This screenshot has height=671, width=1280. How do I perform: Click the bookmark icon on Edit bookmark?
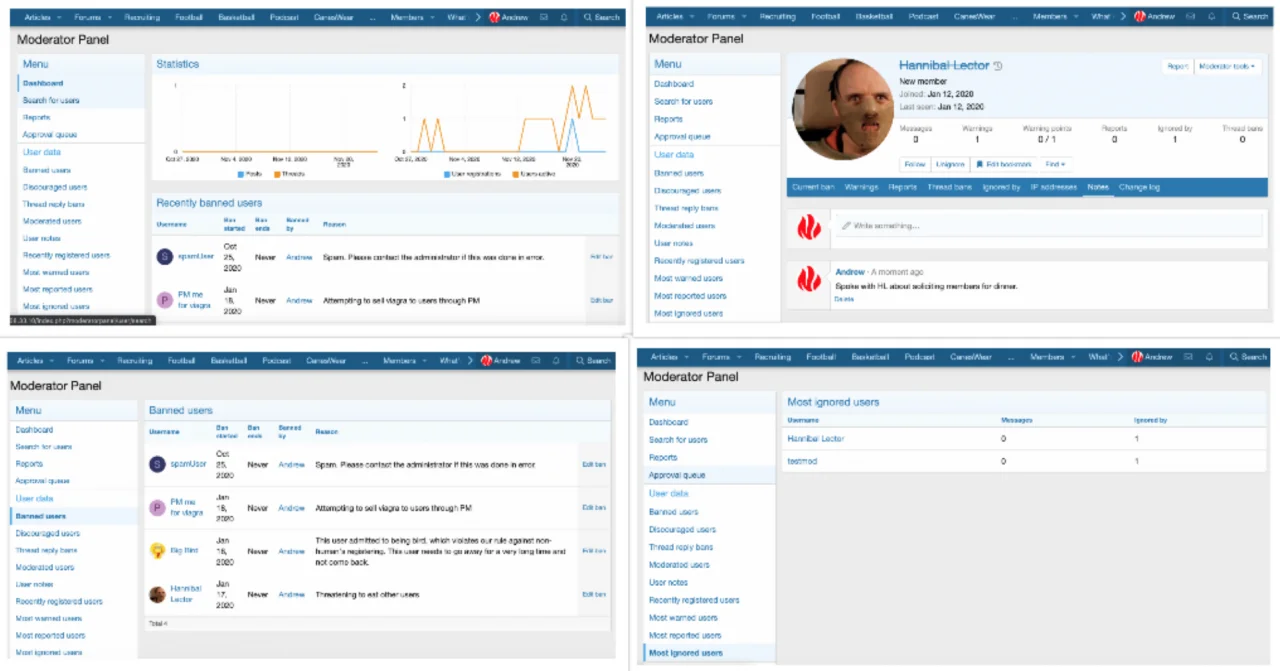click(979, 164)
